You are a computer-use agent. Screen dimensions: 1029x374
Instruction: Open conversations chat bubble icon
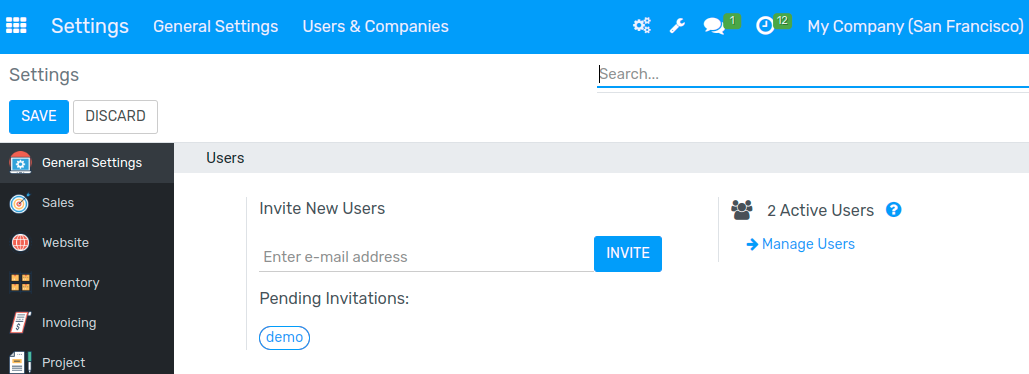(x=713, y=27)
